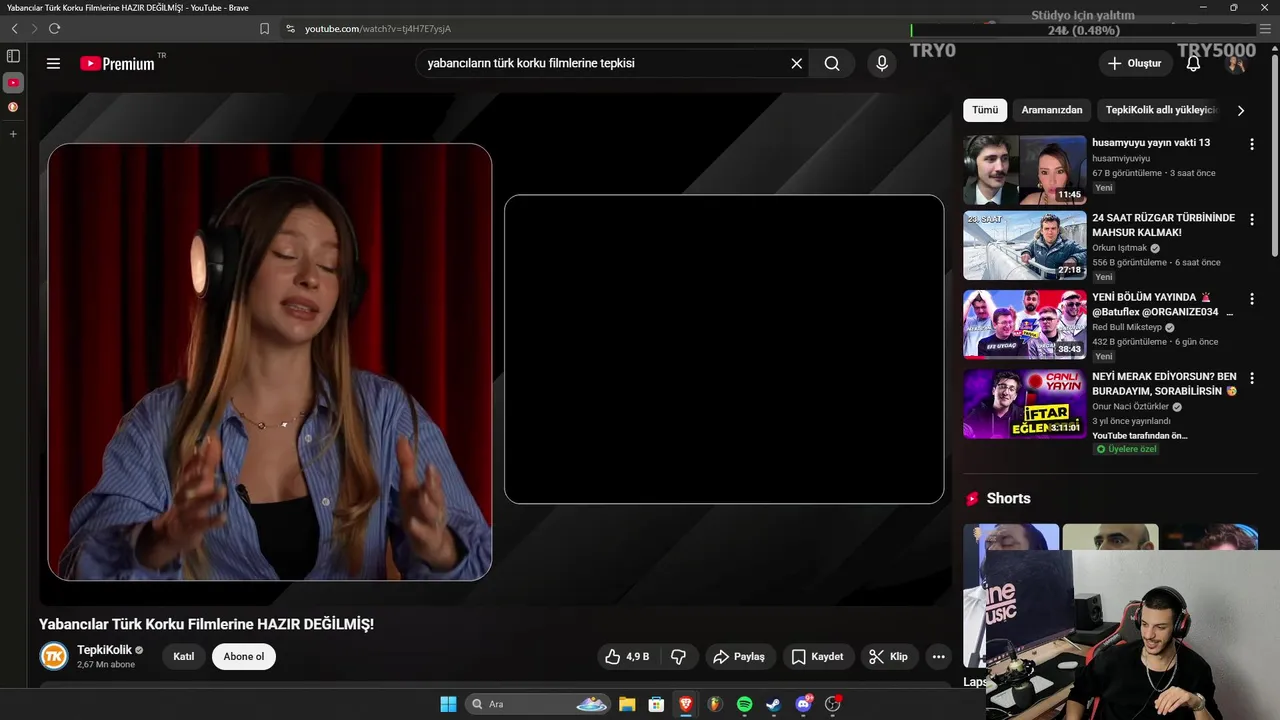Open Microsoft Store from taskbar
This screenshot has height=720, width=1280.
pyautogui.click(x=656, y=704)
